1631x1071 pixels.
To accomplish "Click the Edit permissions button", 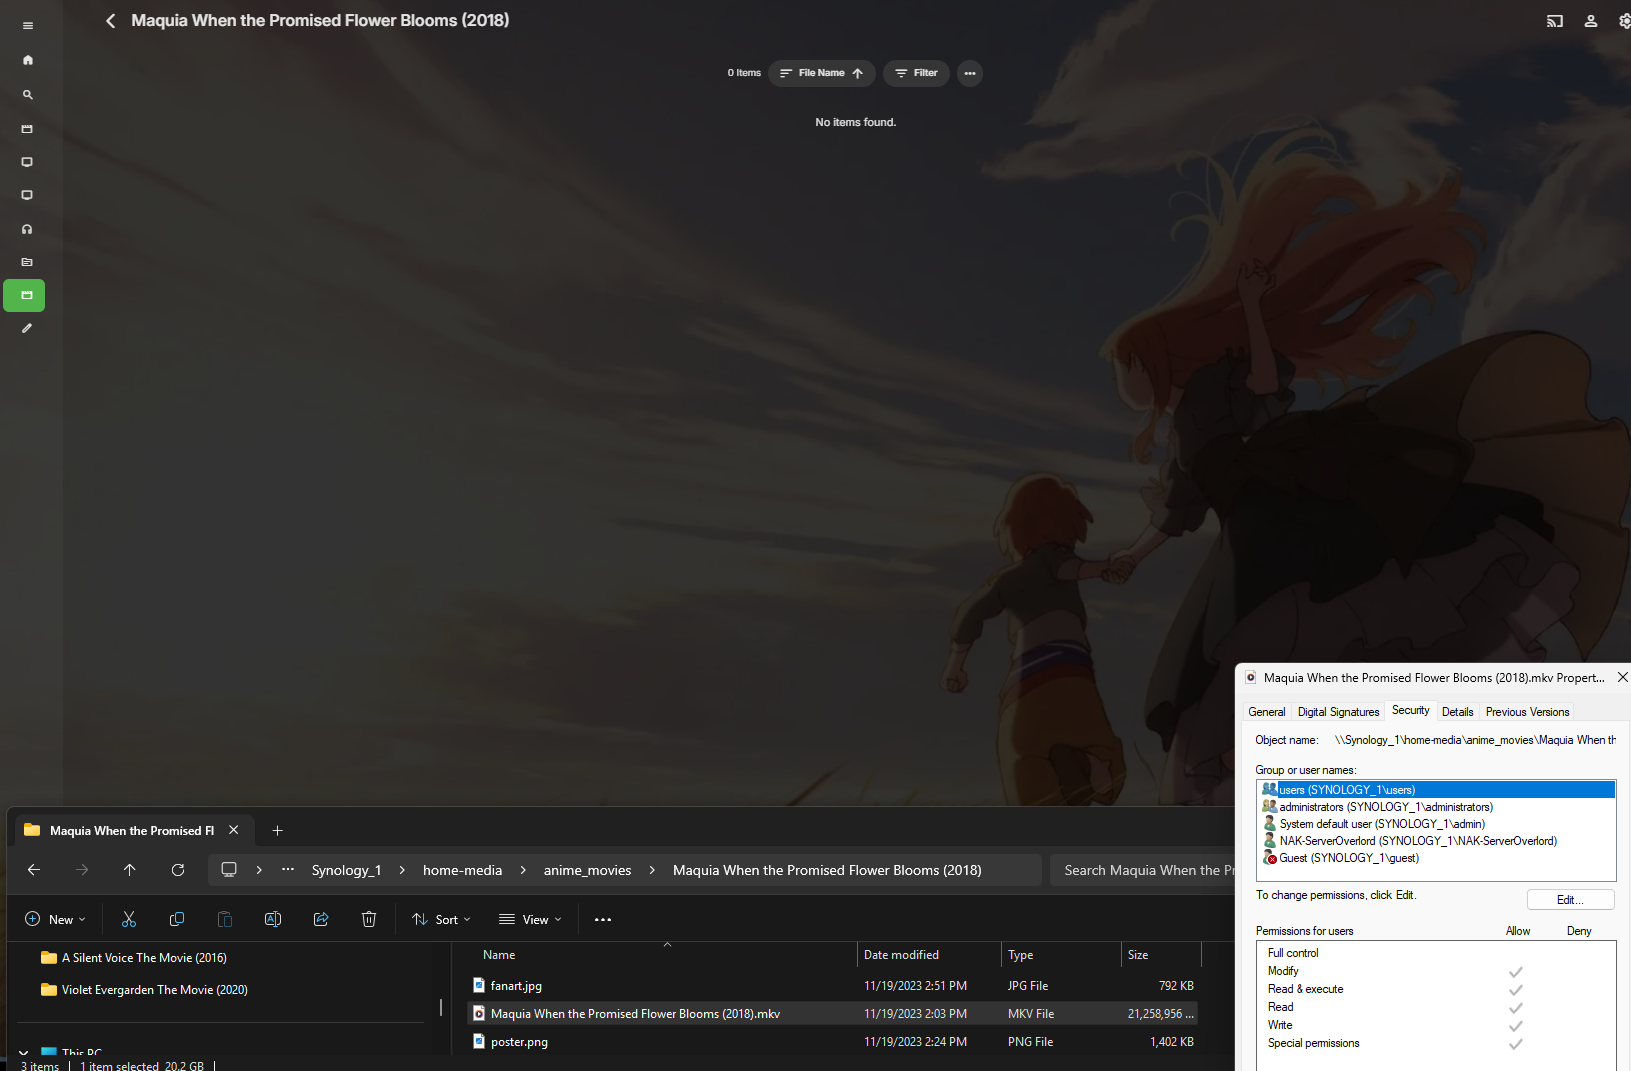I will pos(1569,900).
